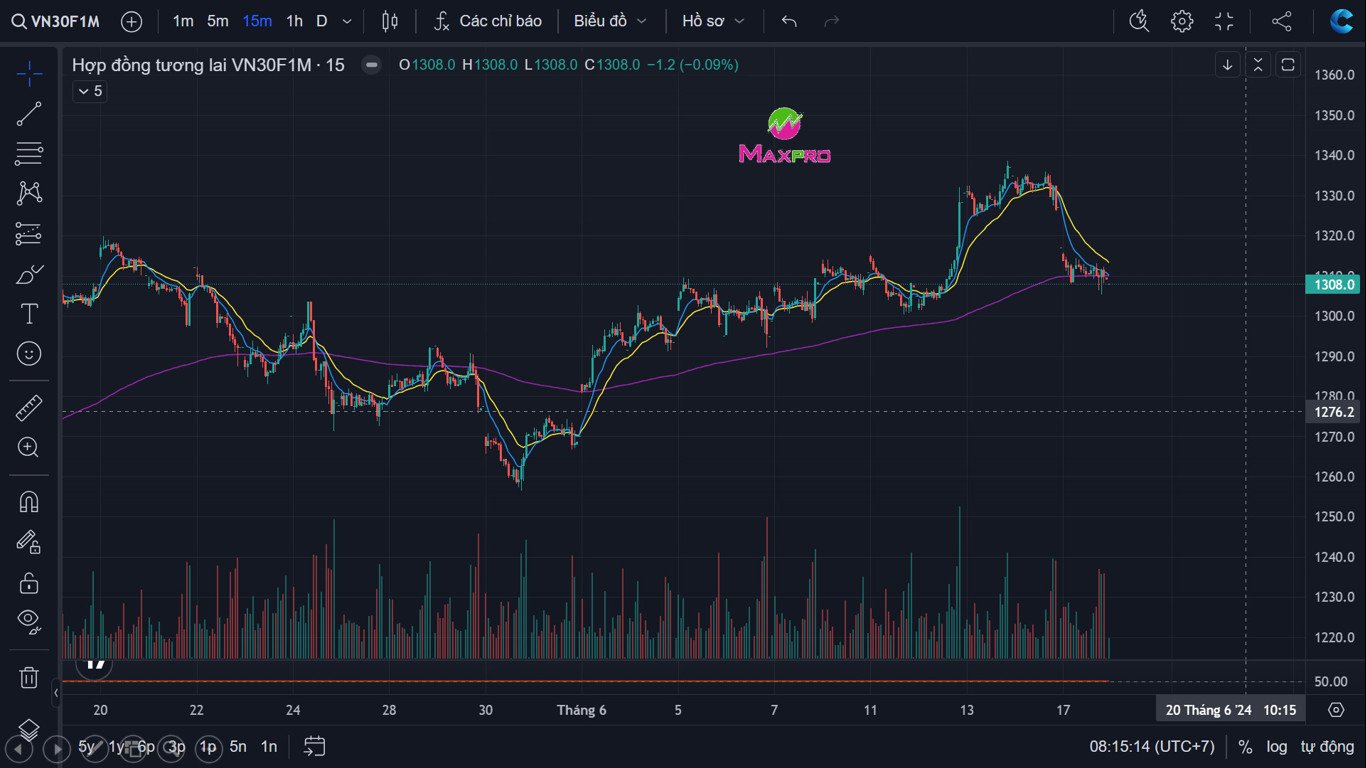Open the Hồ sơ dropdown
Screen dimensions: 1366x768
coord(713,21)
